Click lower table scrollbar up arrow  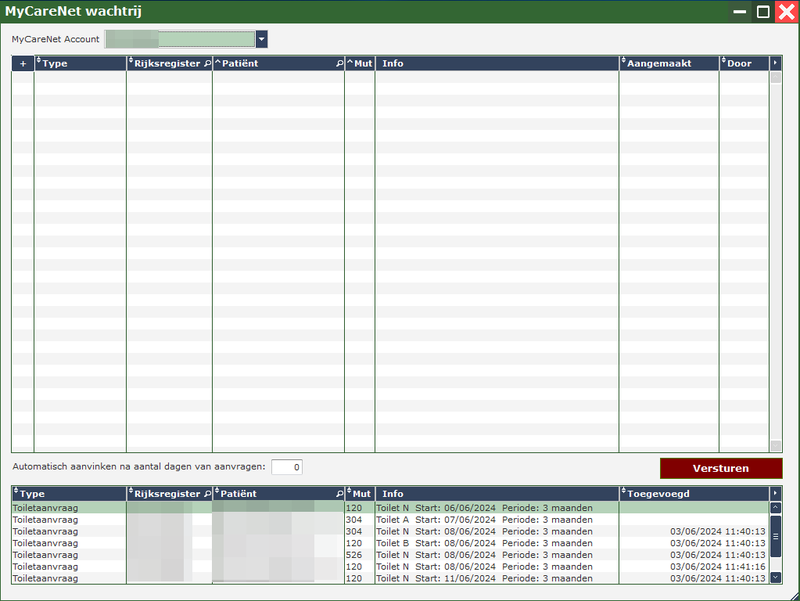click(776, 508)
